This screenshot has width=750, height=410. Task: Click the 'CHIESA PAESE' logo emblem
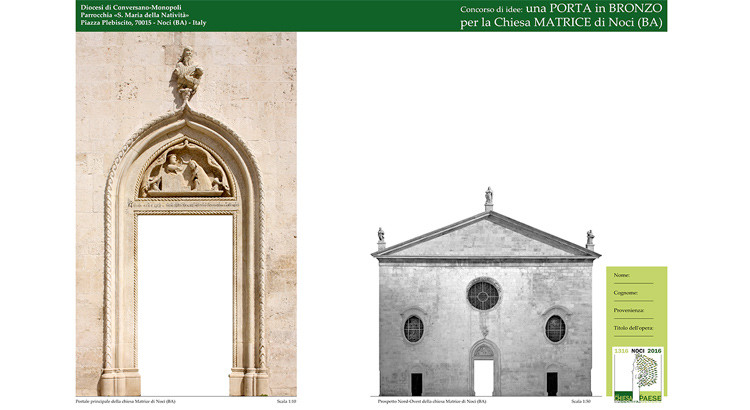pos(638,374)
